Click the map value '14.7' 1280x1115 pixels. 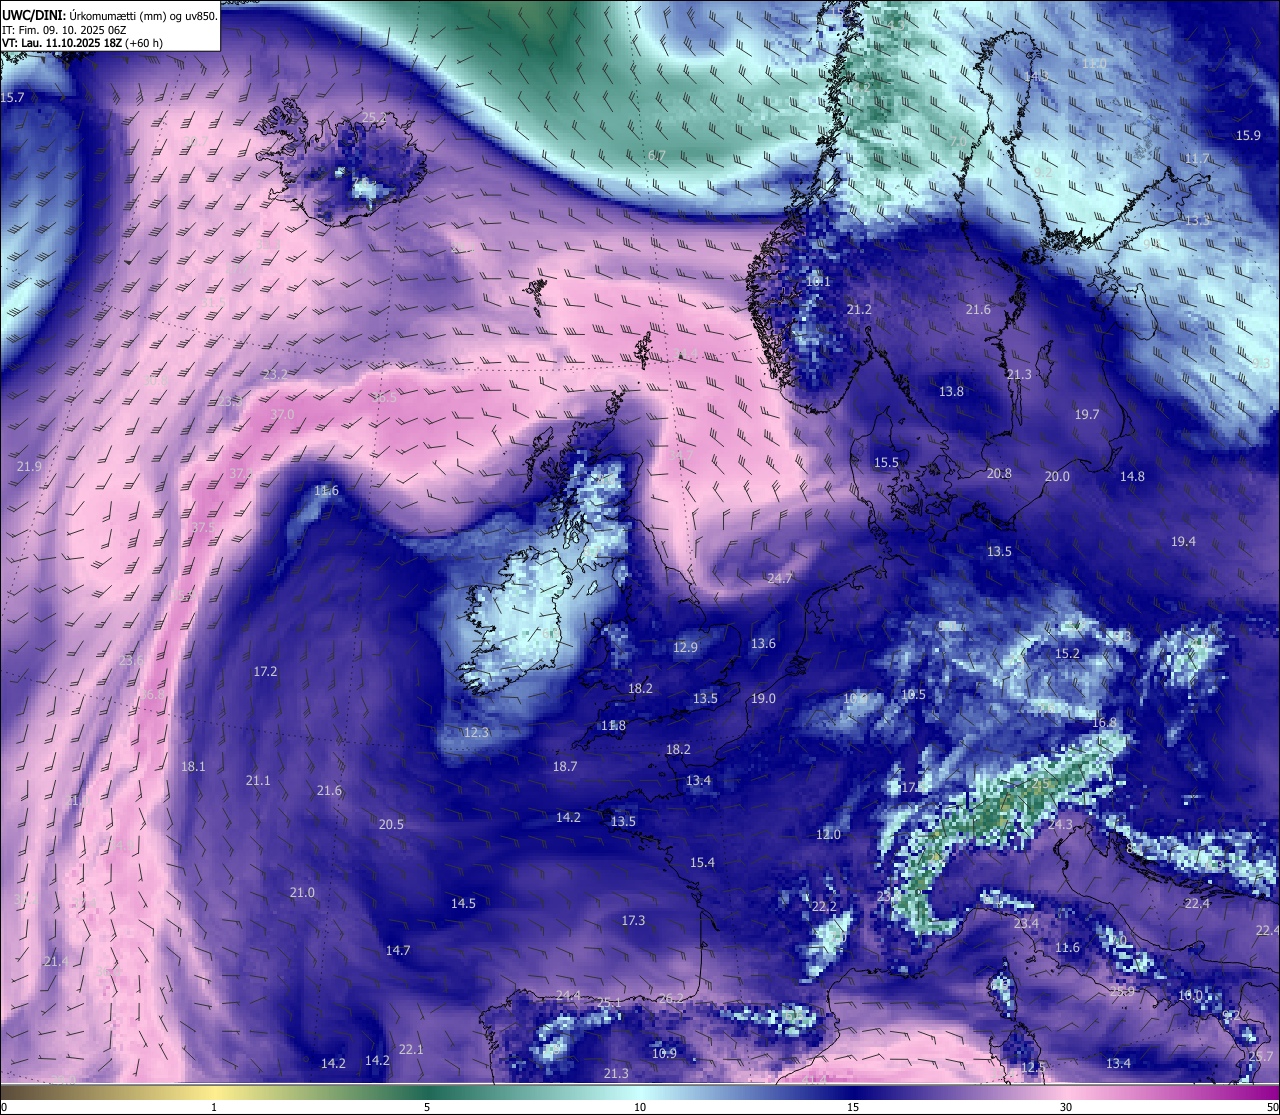tap(398, 951)
